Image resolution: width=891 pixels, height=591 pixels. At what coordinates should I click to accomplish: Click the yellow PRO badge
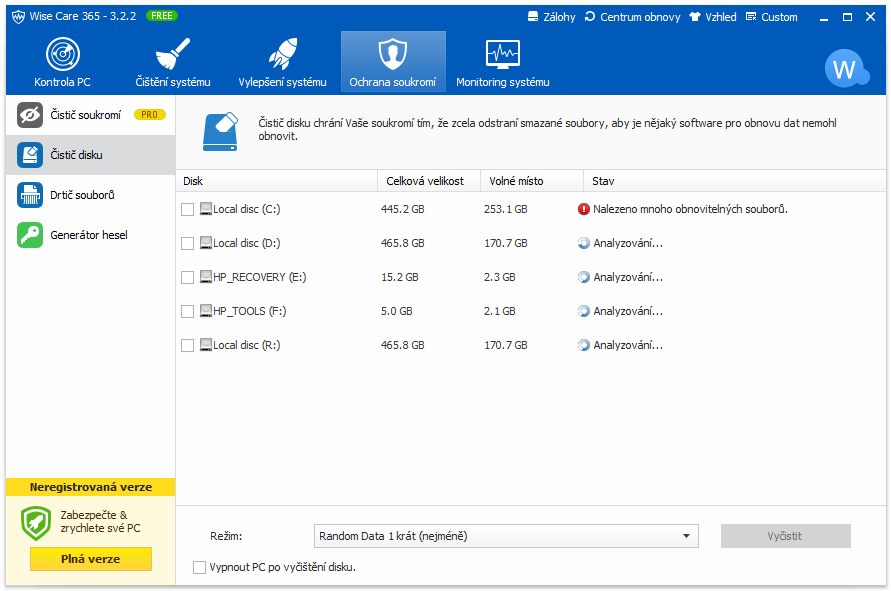click(149, 115)
